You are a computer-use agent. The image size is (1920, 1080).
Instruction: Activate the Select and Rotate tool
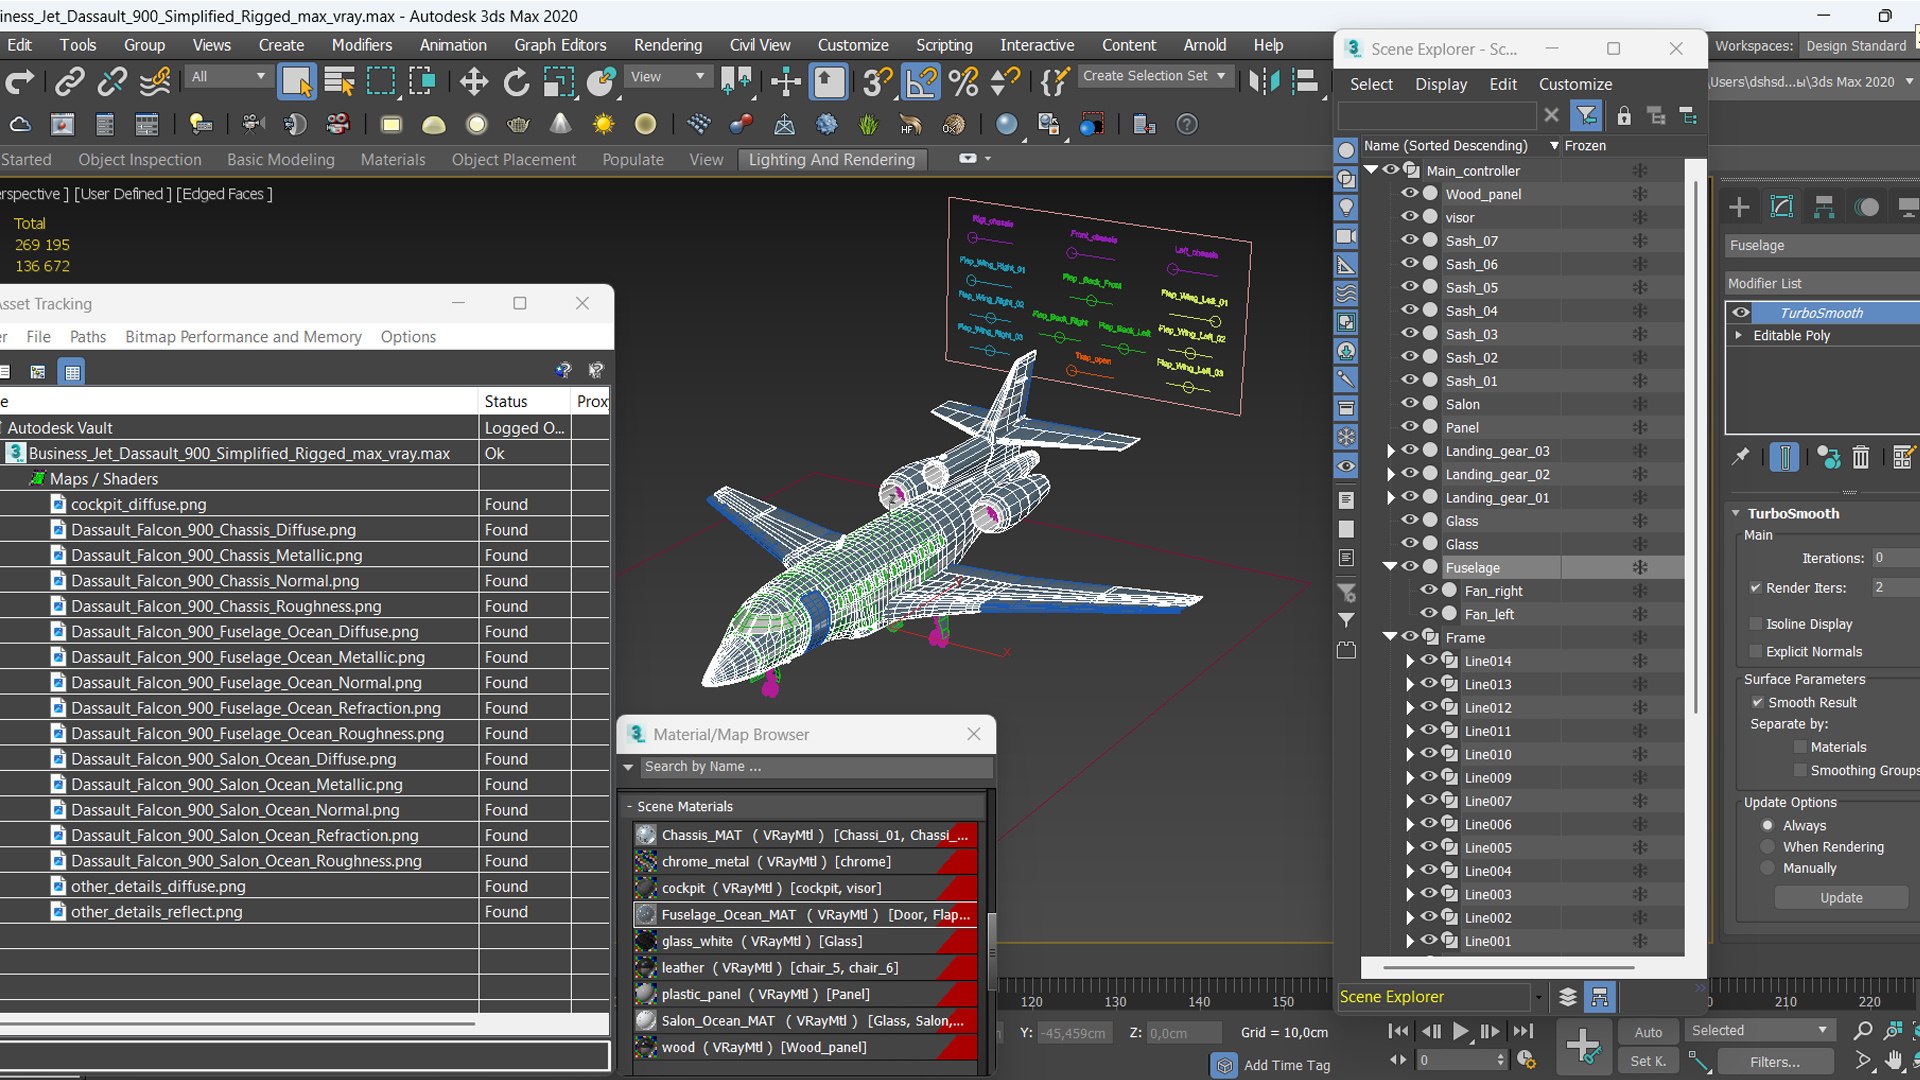pos(516,81)
